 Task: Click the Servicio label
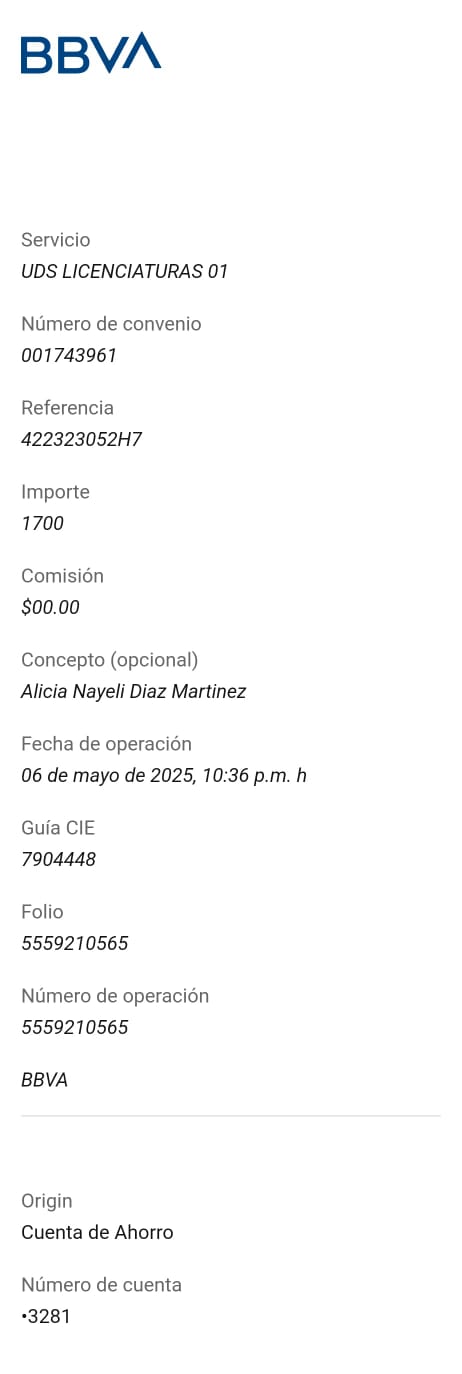(x=56, y=240)
